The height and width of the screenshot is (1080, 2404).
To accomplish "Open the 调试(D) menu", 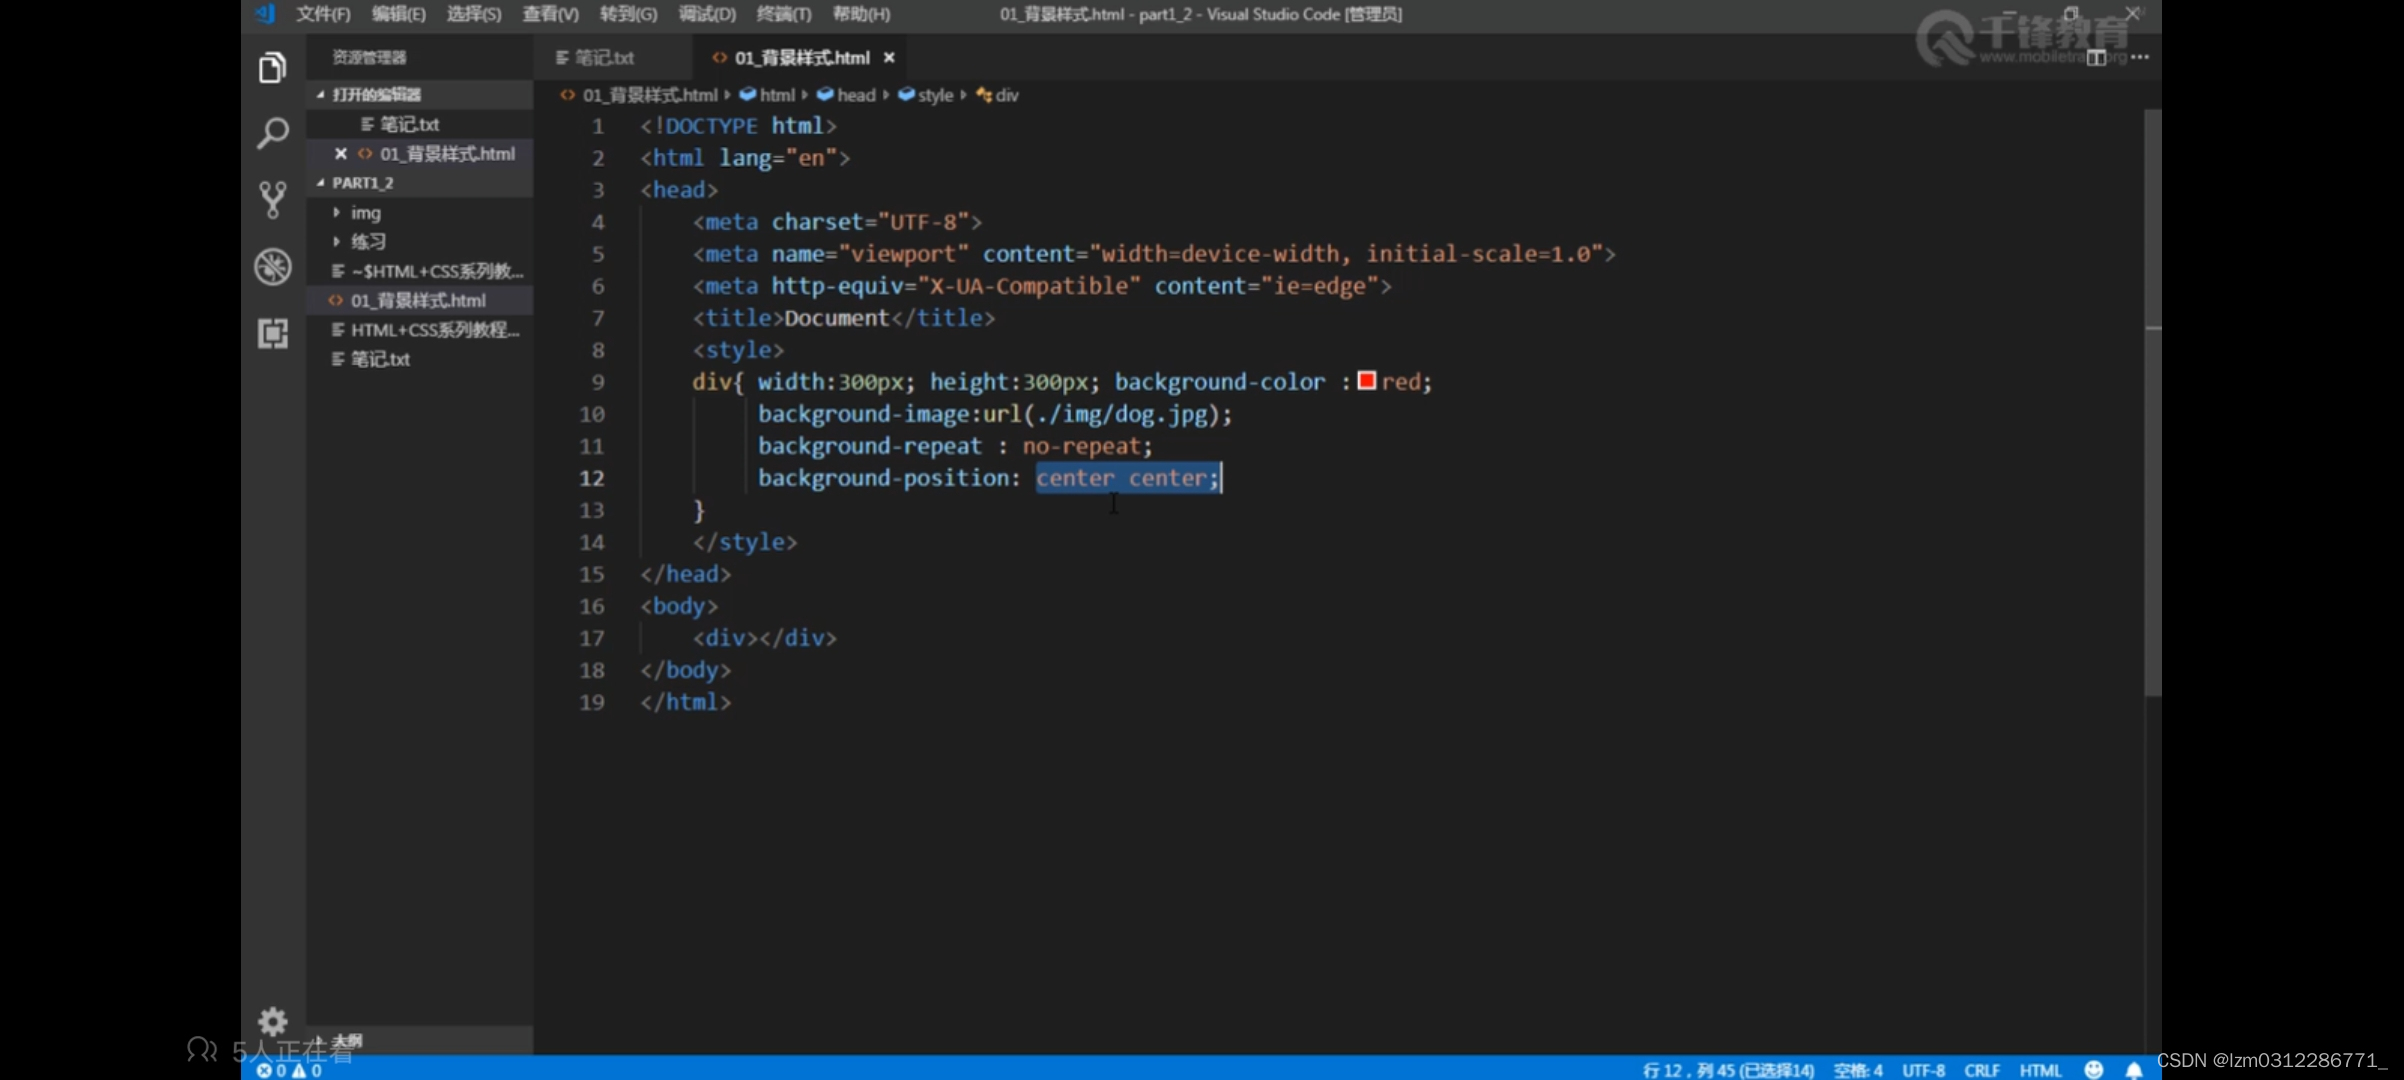I will pos(707,14).
